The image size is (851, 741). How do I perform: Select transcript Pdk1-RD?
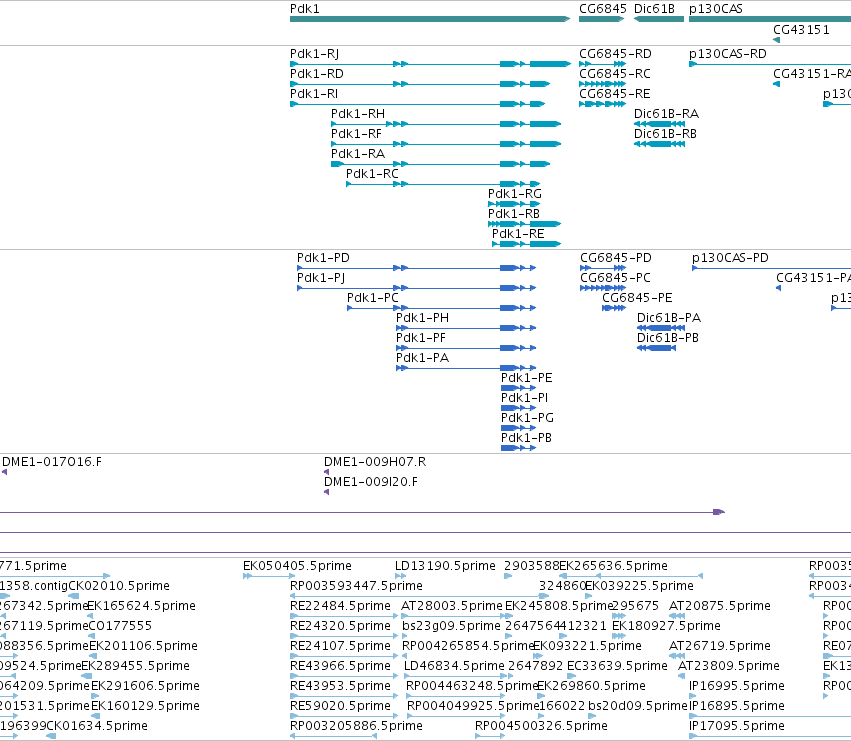pyautogui.click(x=420, y=84)
